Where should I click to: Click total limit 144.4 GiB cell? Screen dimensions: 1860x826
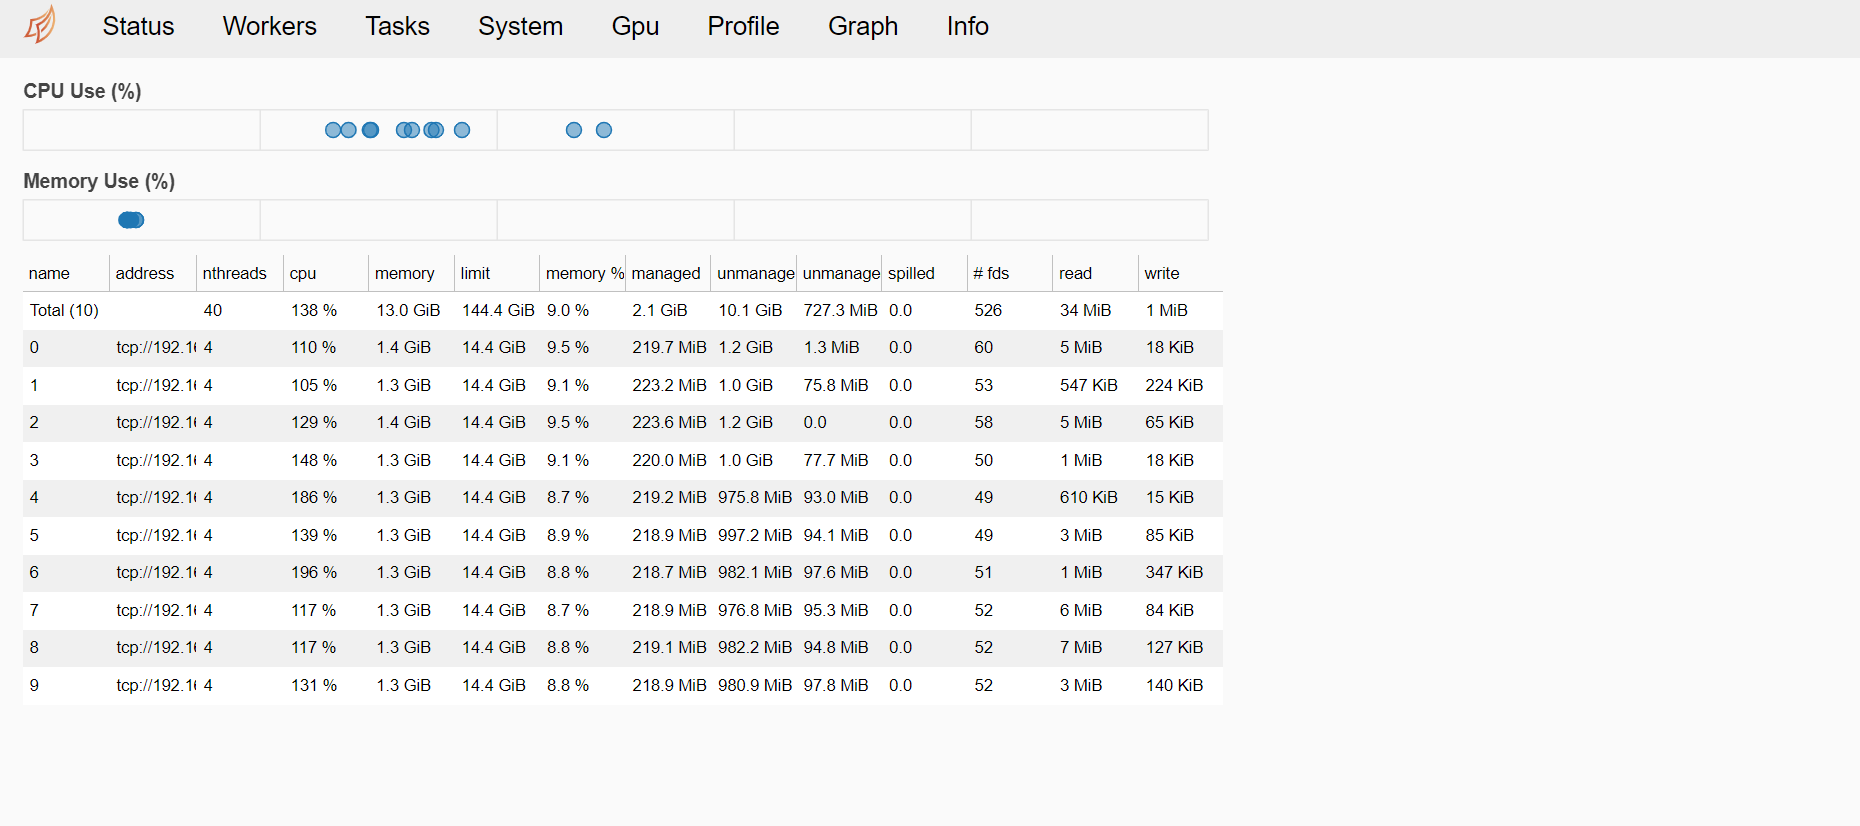point(498,310)
